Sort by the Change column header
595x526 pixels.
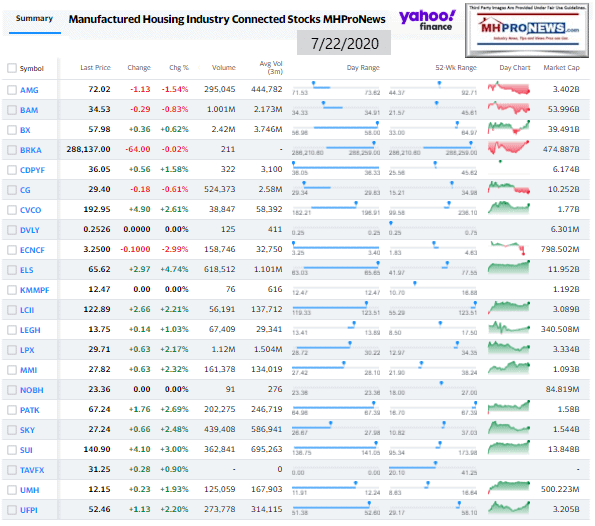click(x=139, y=68)
